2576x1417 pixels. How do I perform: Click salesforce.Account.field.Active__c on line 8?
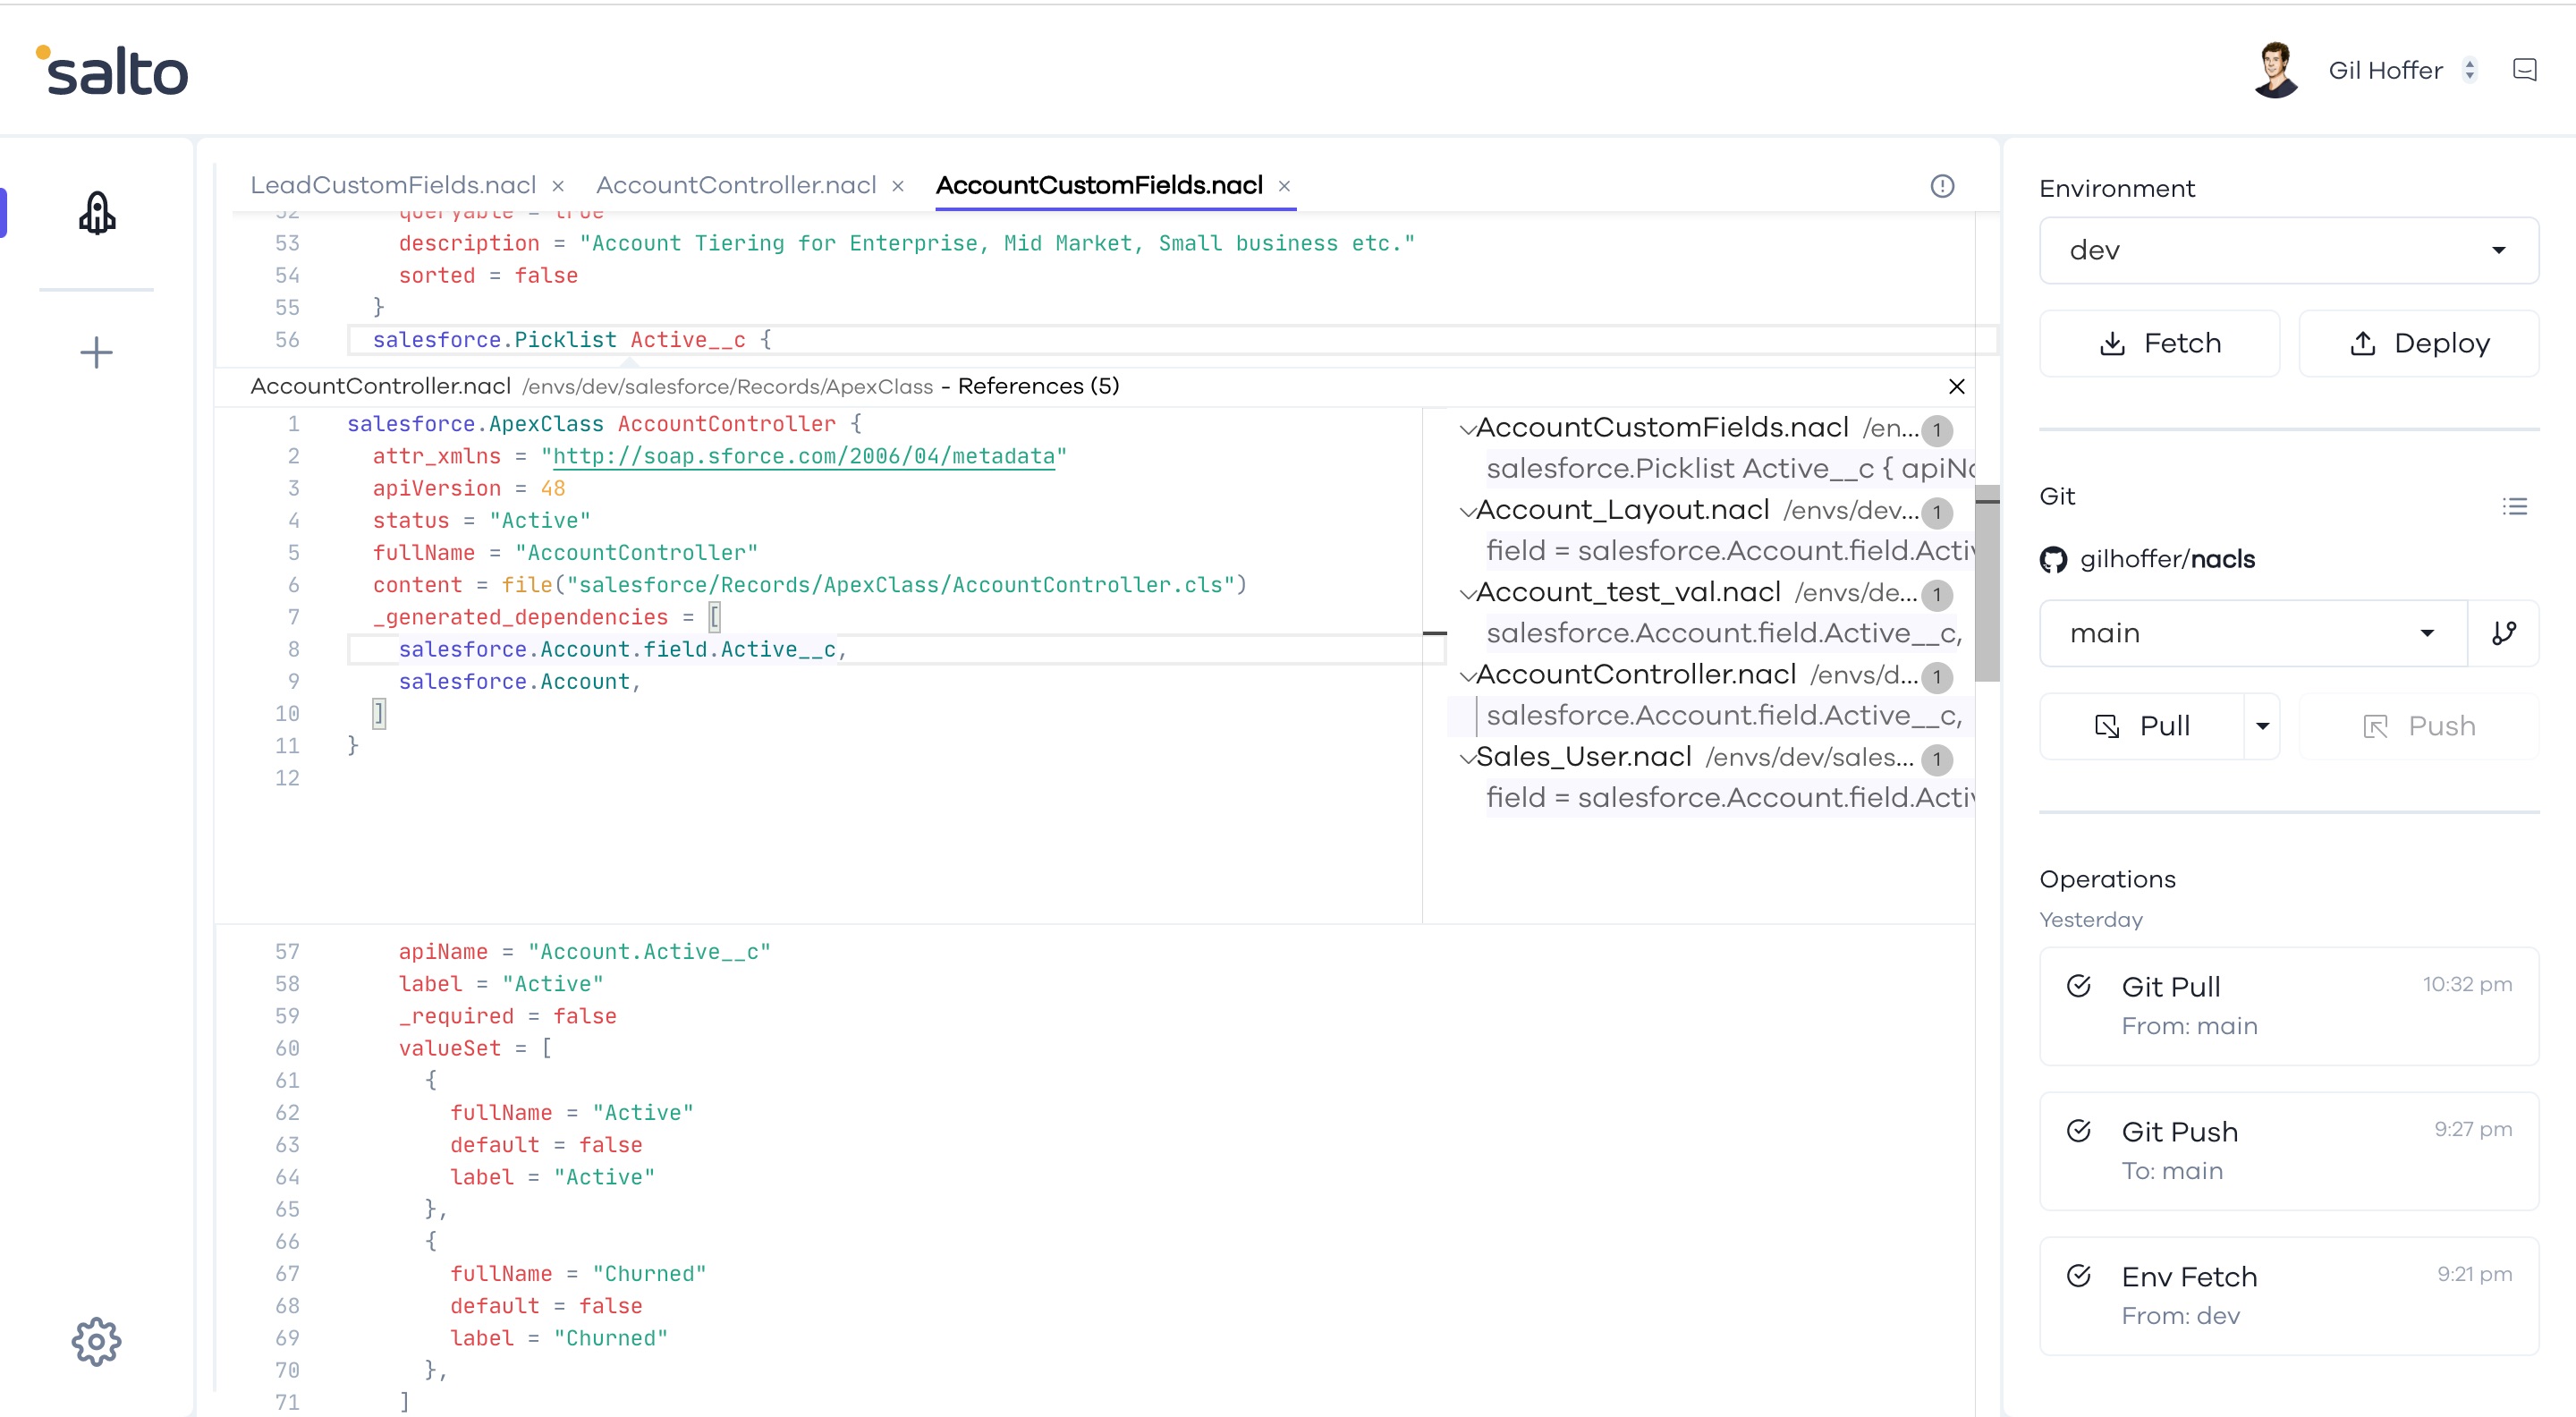click(617, 650)
